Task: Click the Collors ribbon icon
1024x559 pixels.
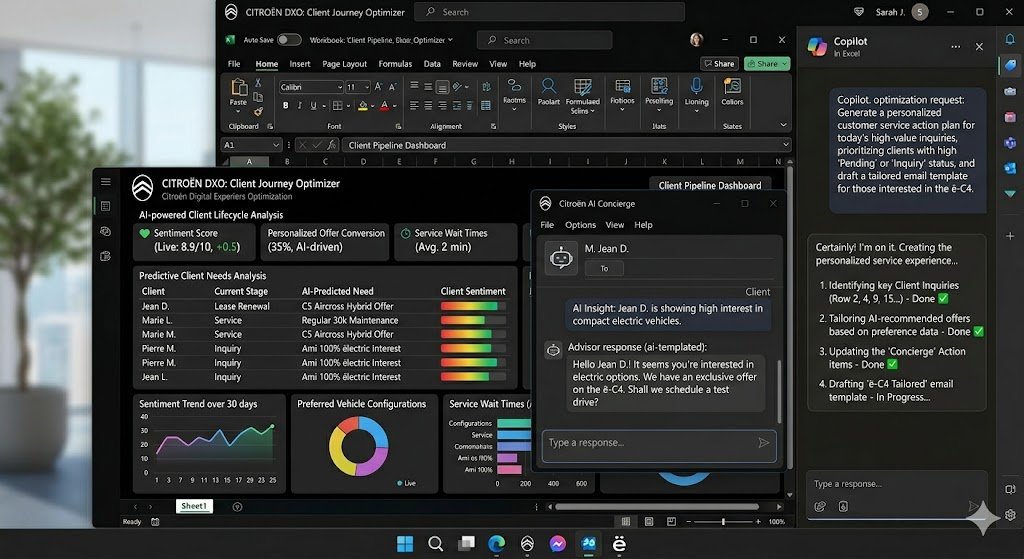Action: [732, 86]
